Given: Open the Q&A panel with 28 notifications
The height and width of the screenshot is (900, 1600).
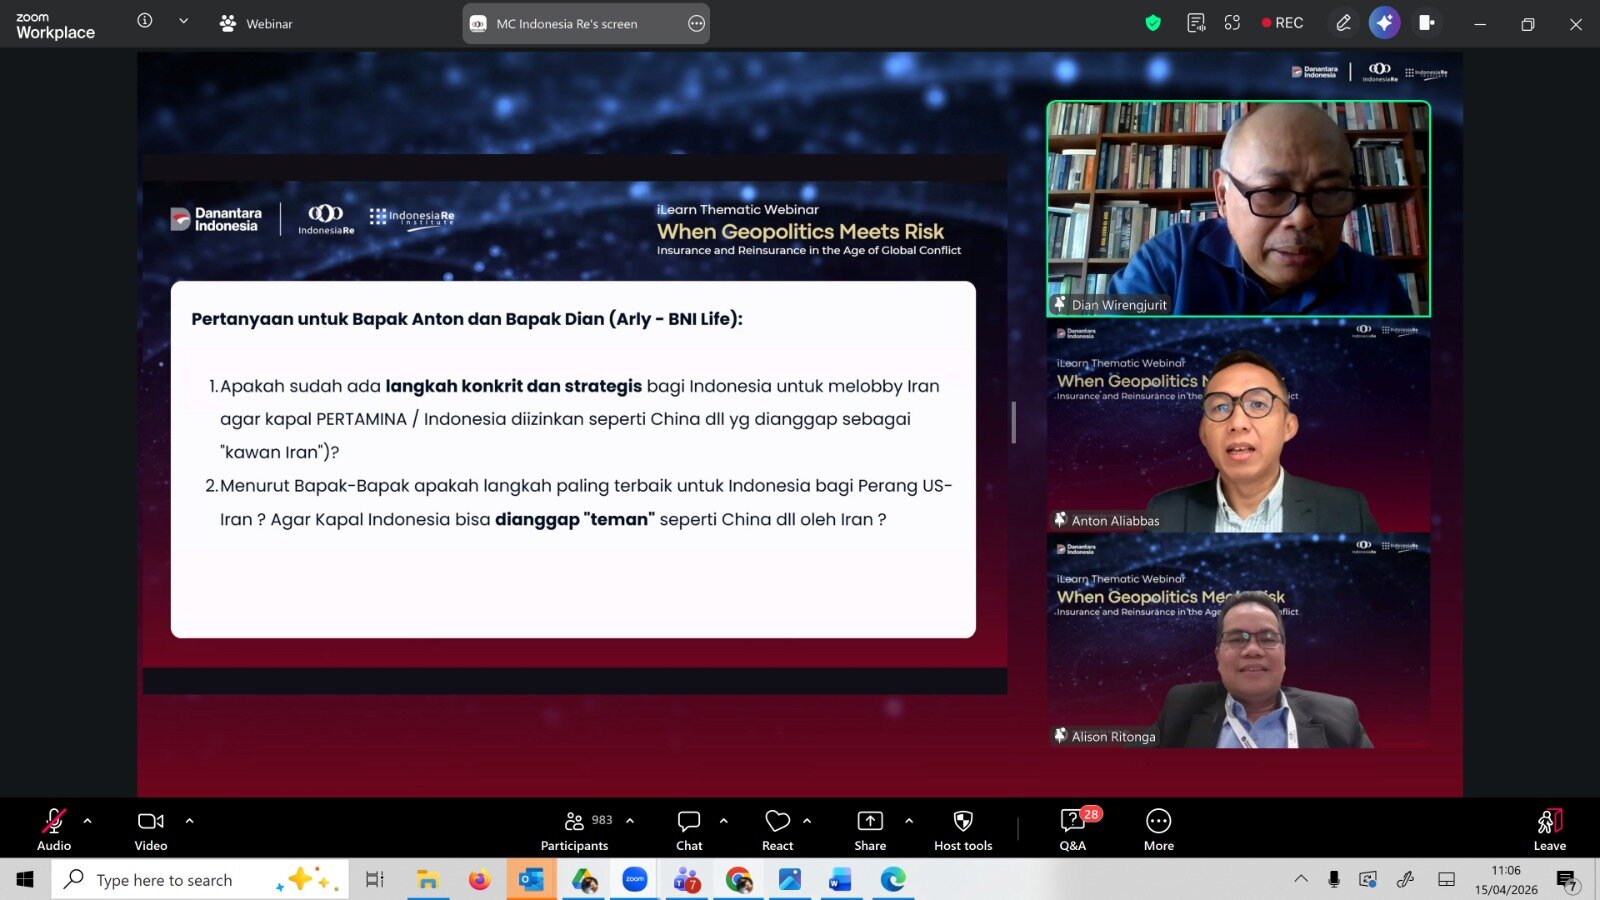Looking at the screenshot, I should tap(1074, 829).
